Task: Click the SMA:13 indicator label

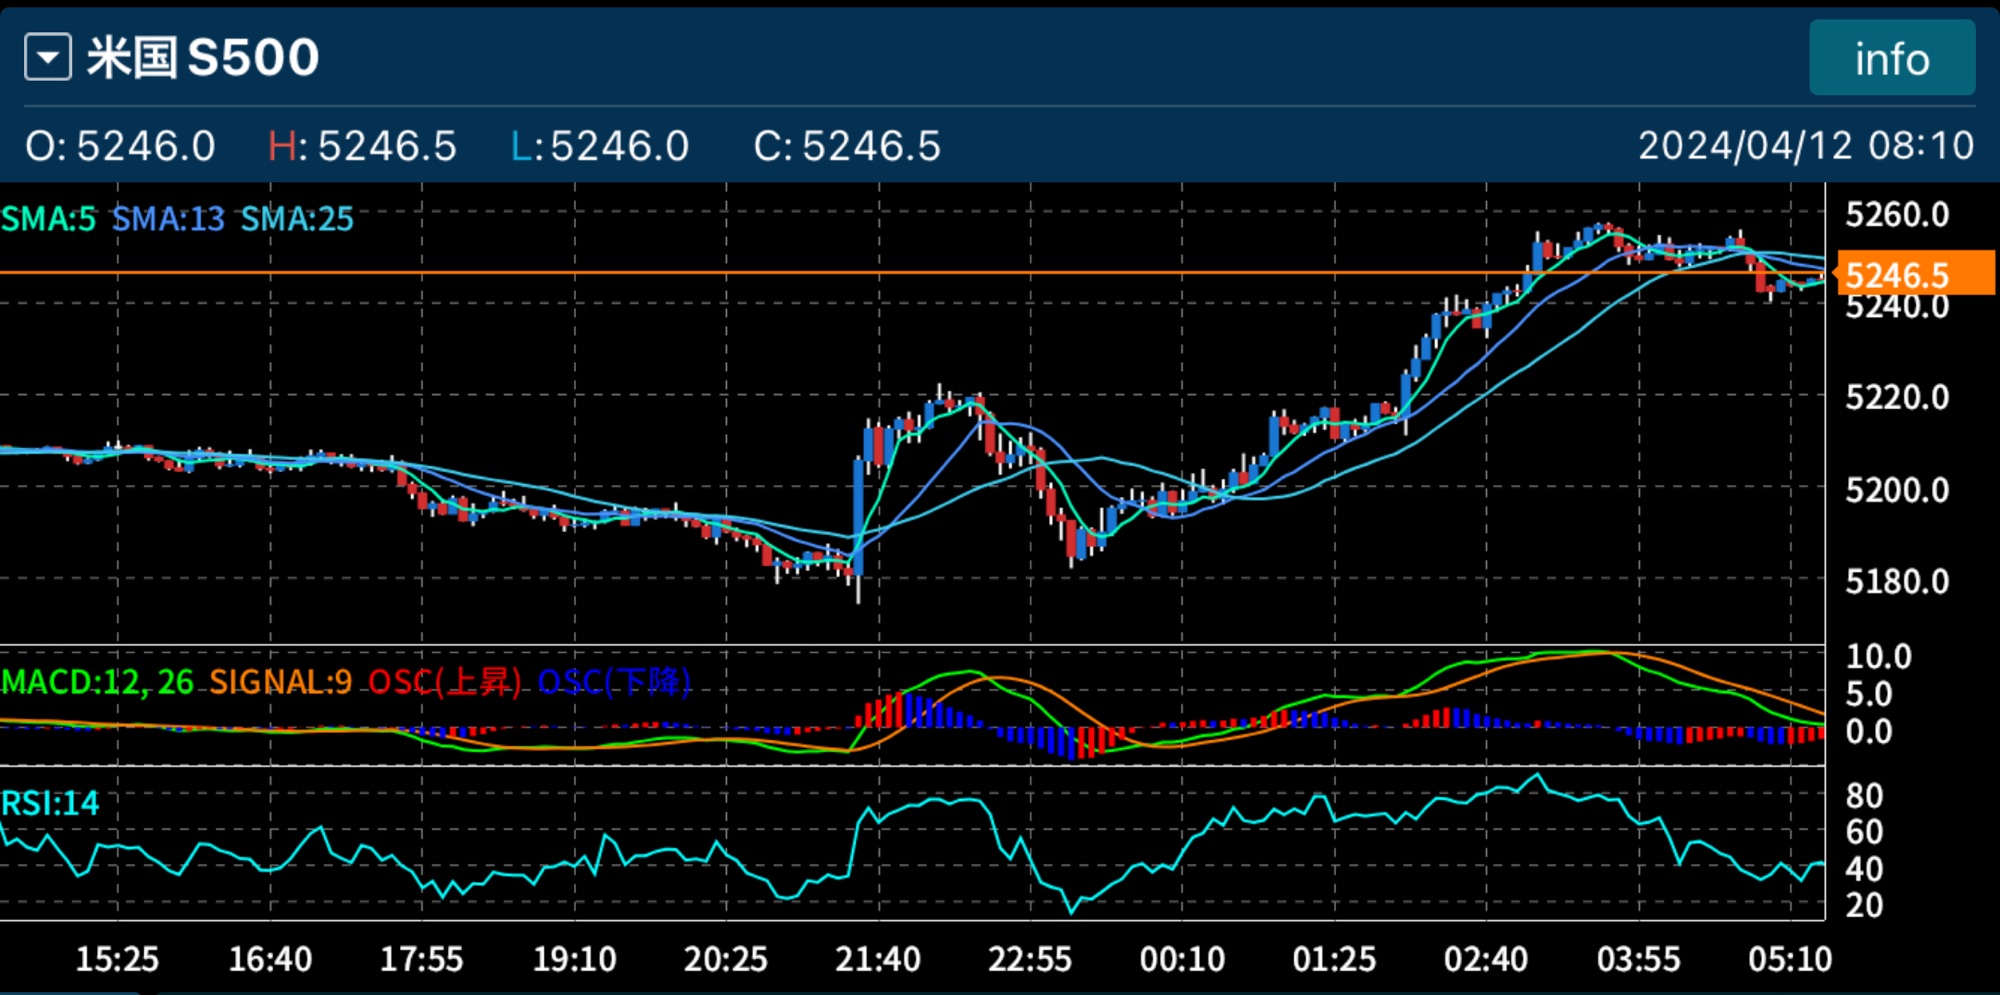Action: [x=168, y=218]
